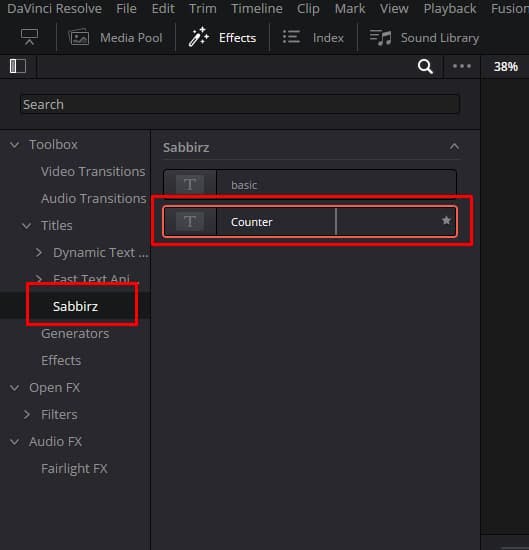Open the View menu
This screenshot has height=550, width=529.
pyautogui.click(x=394, y=8)
